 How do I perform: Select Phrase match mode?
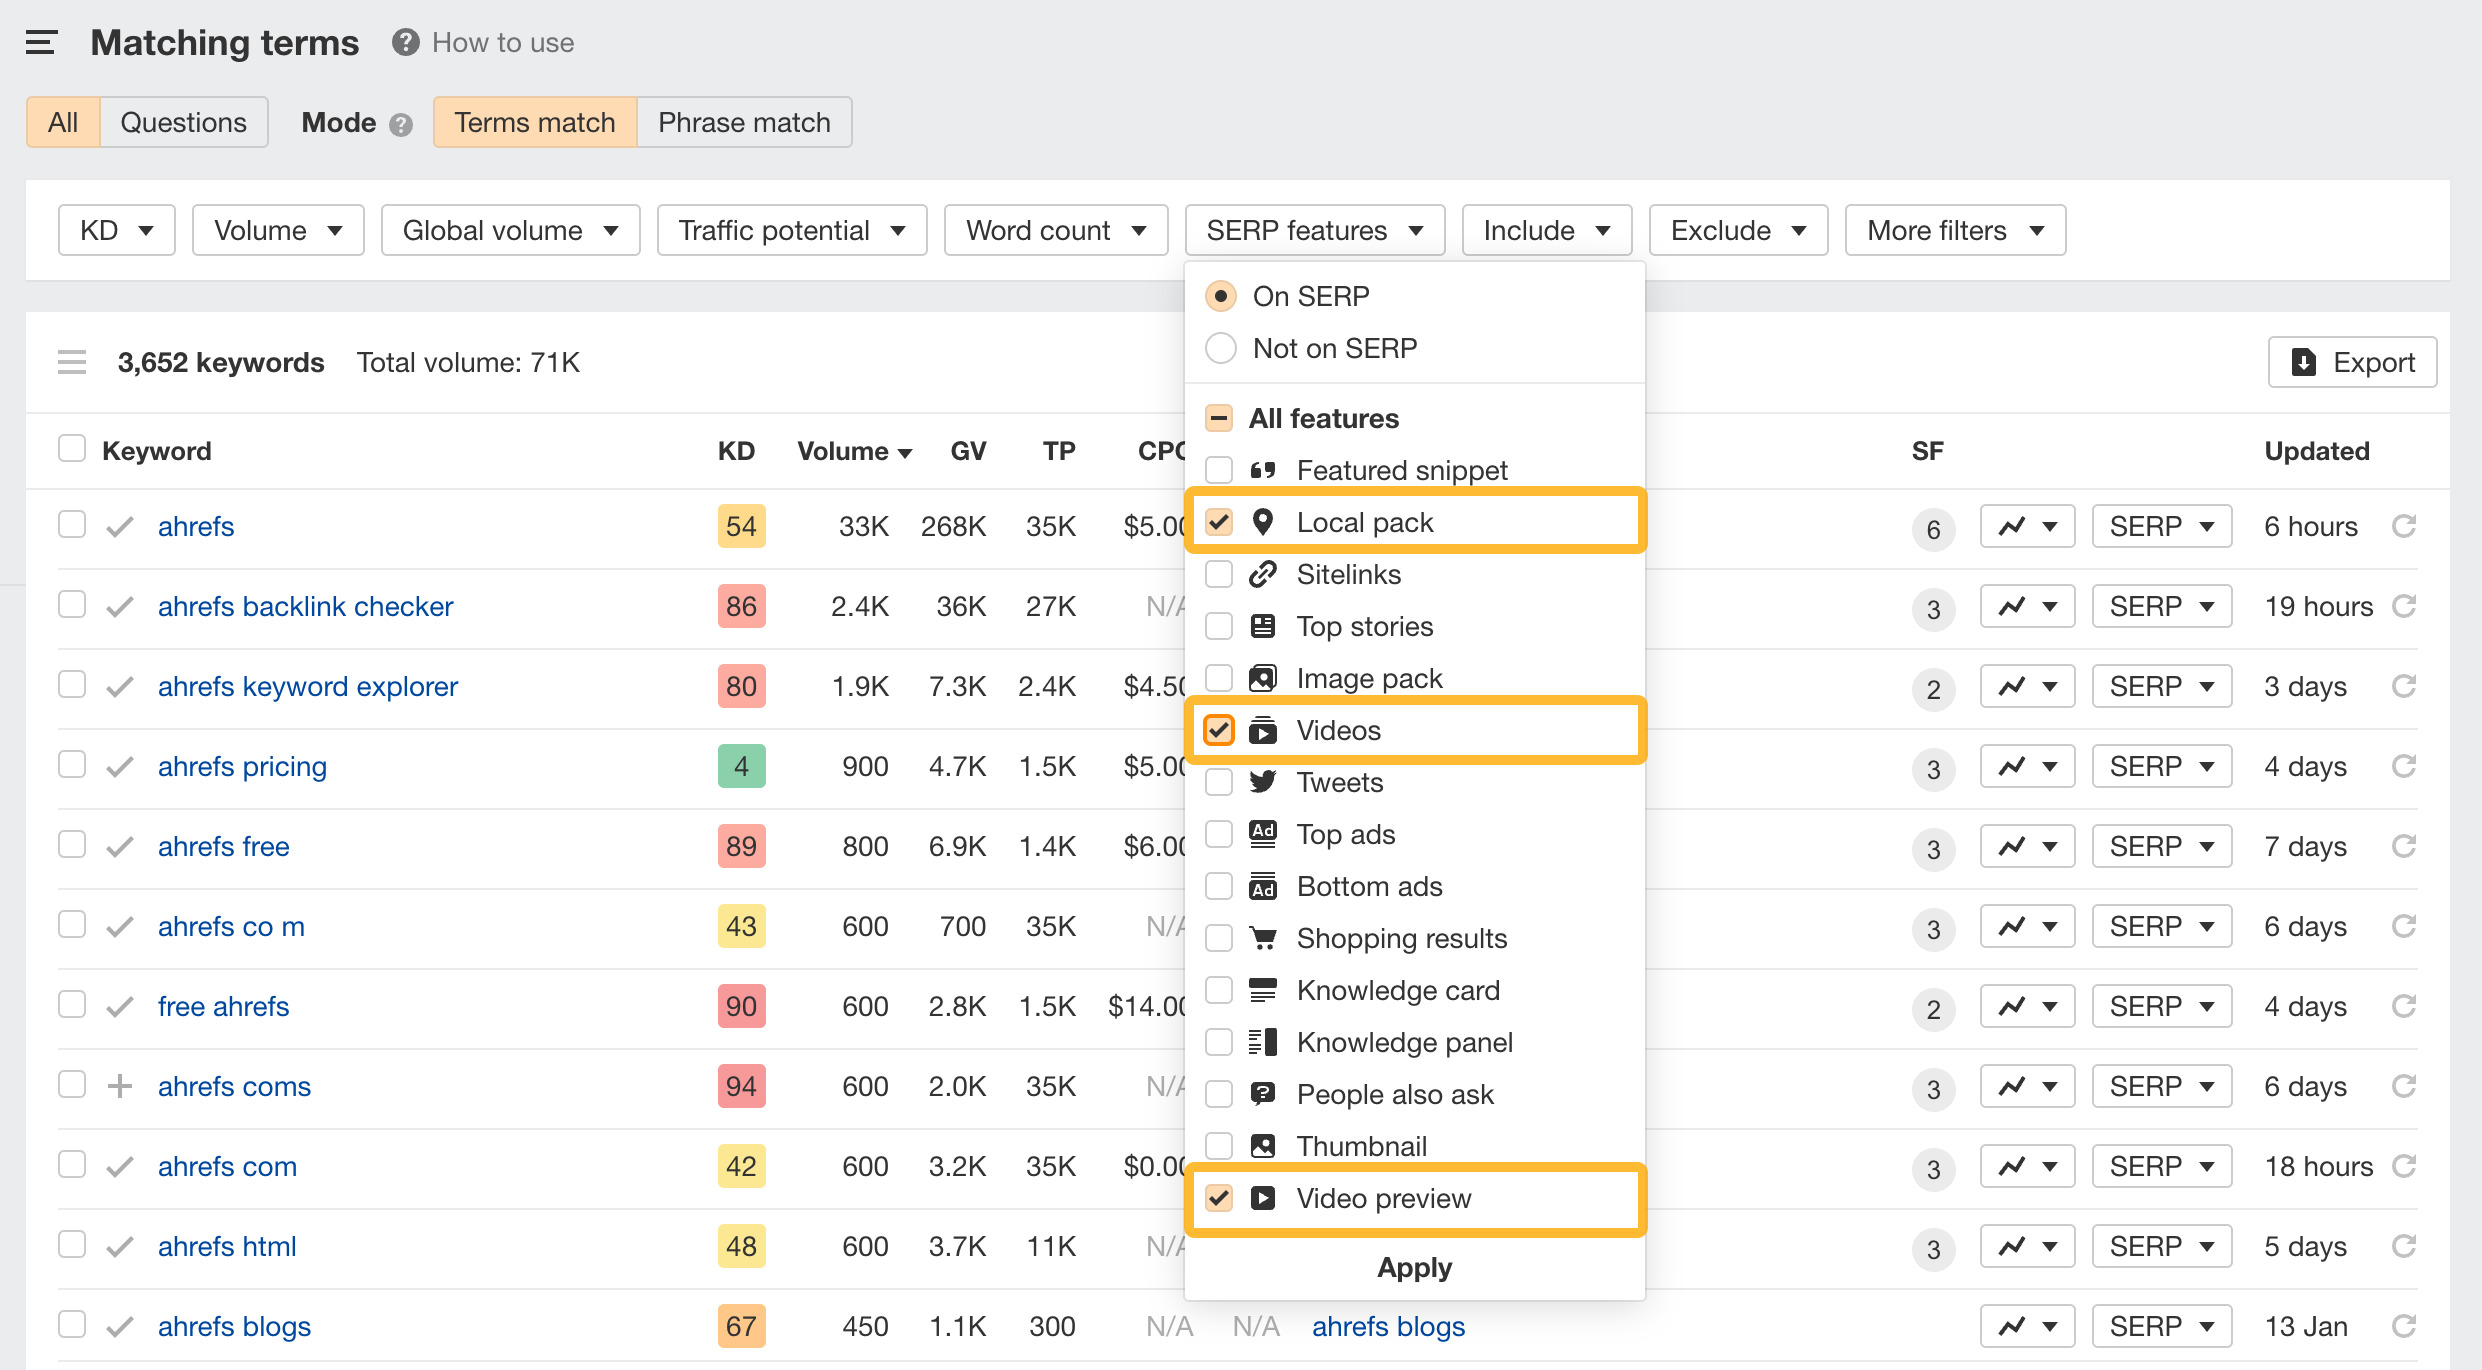(x=744, y=121)
